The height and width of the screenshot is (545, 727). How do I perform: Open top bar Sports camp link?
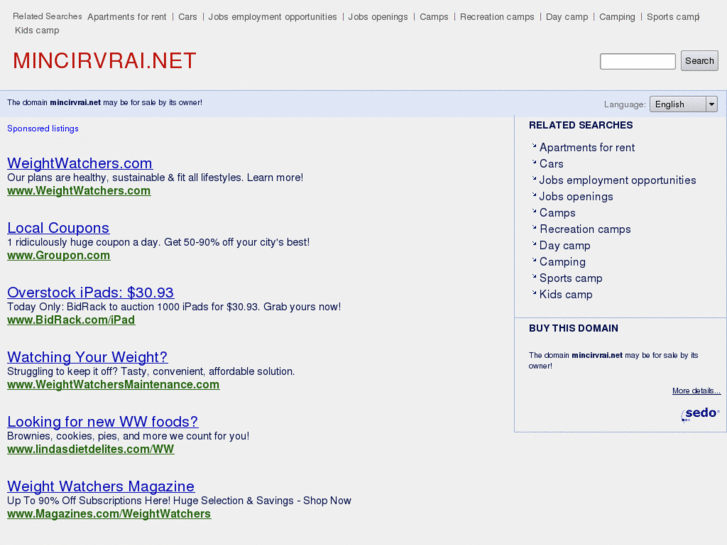pos(673,17)
